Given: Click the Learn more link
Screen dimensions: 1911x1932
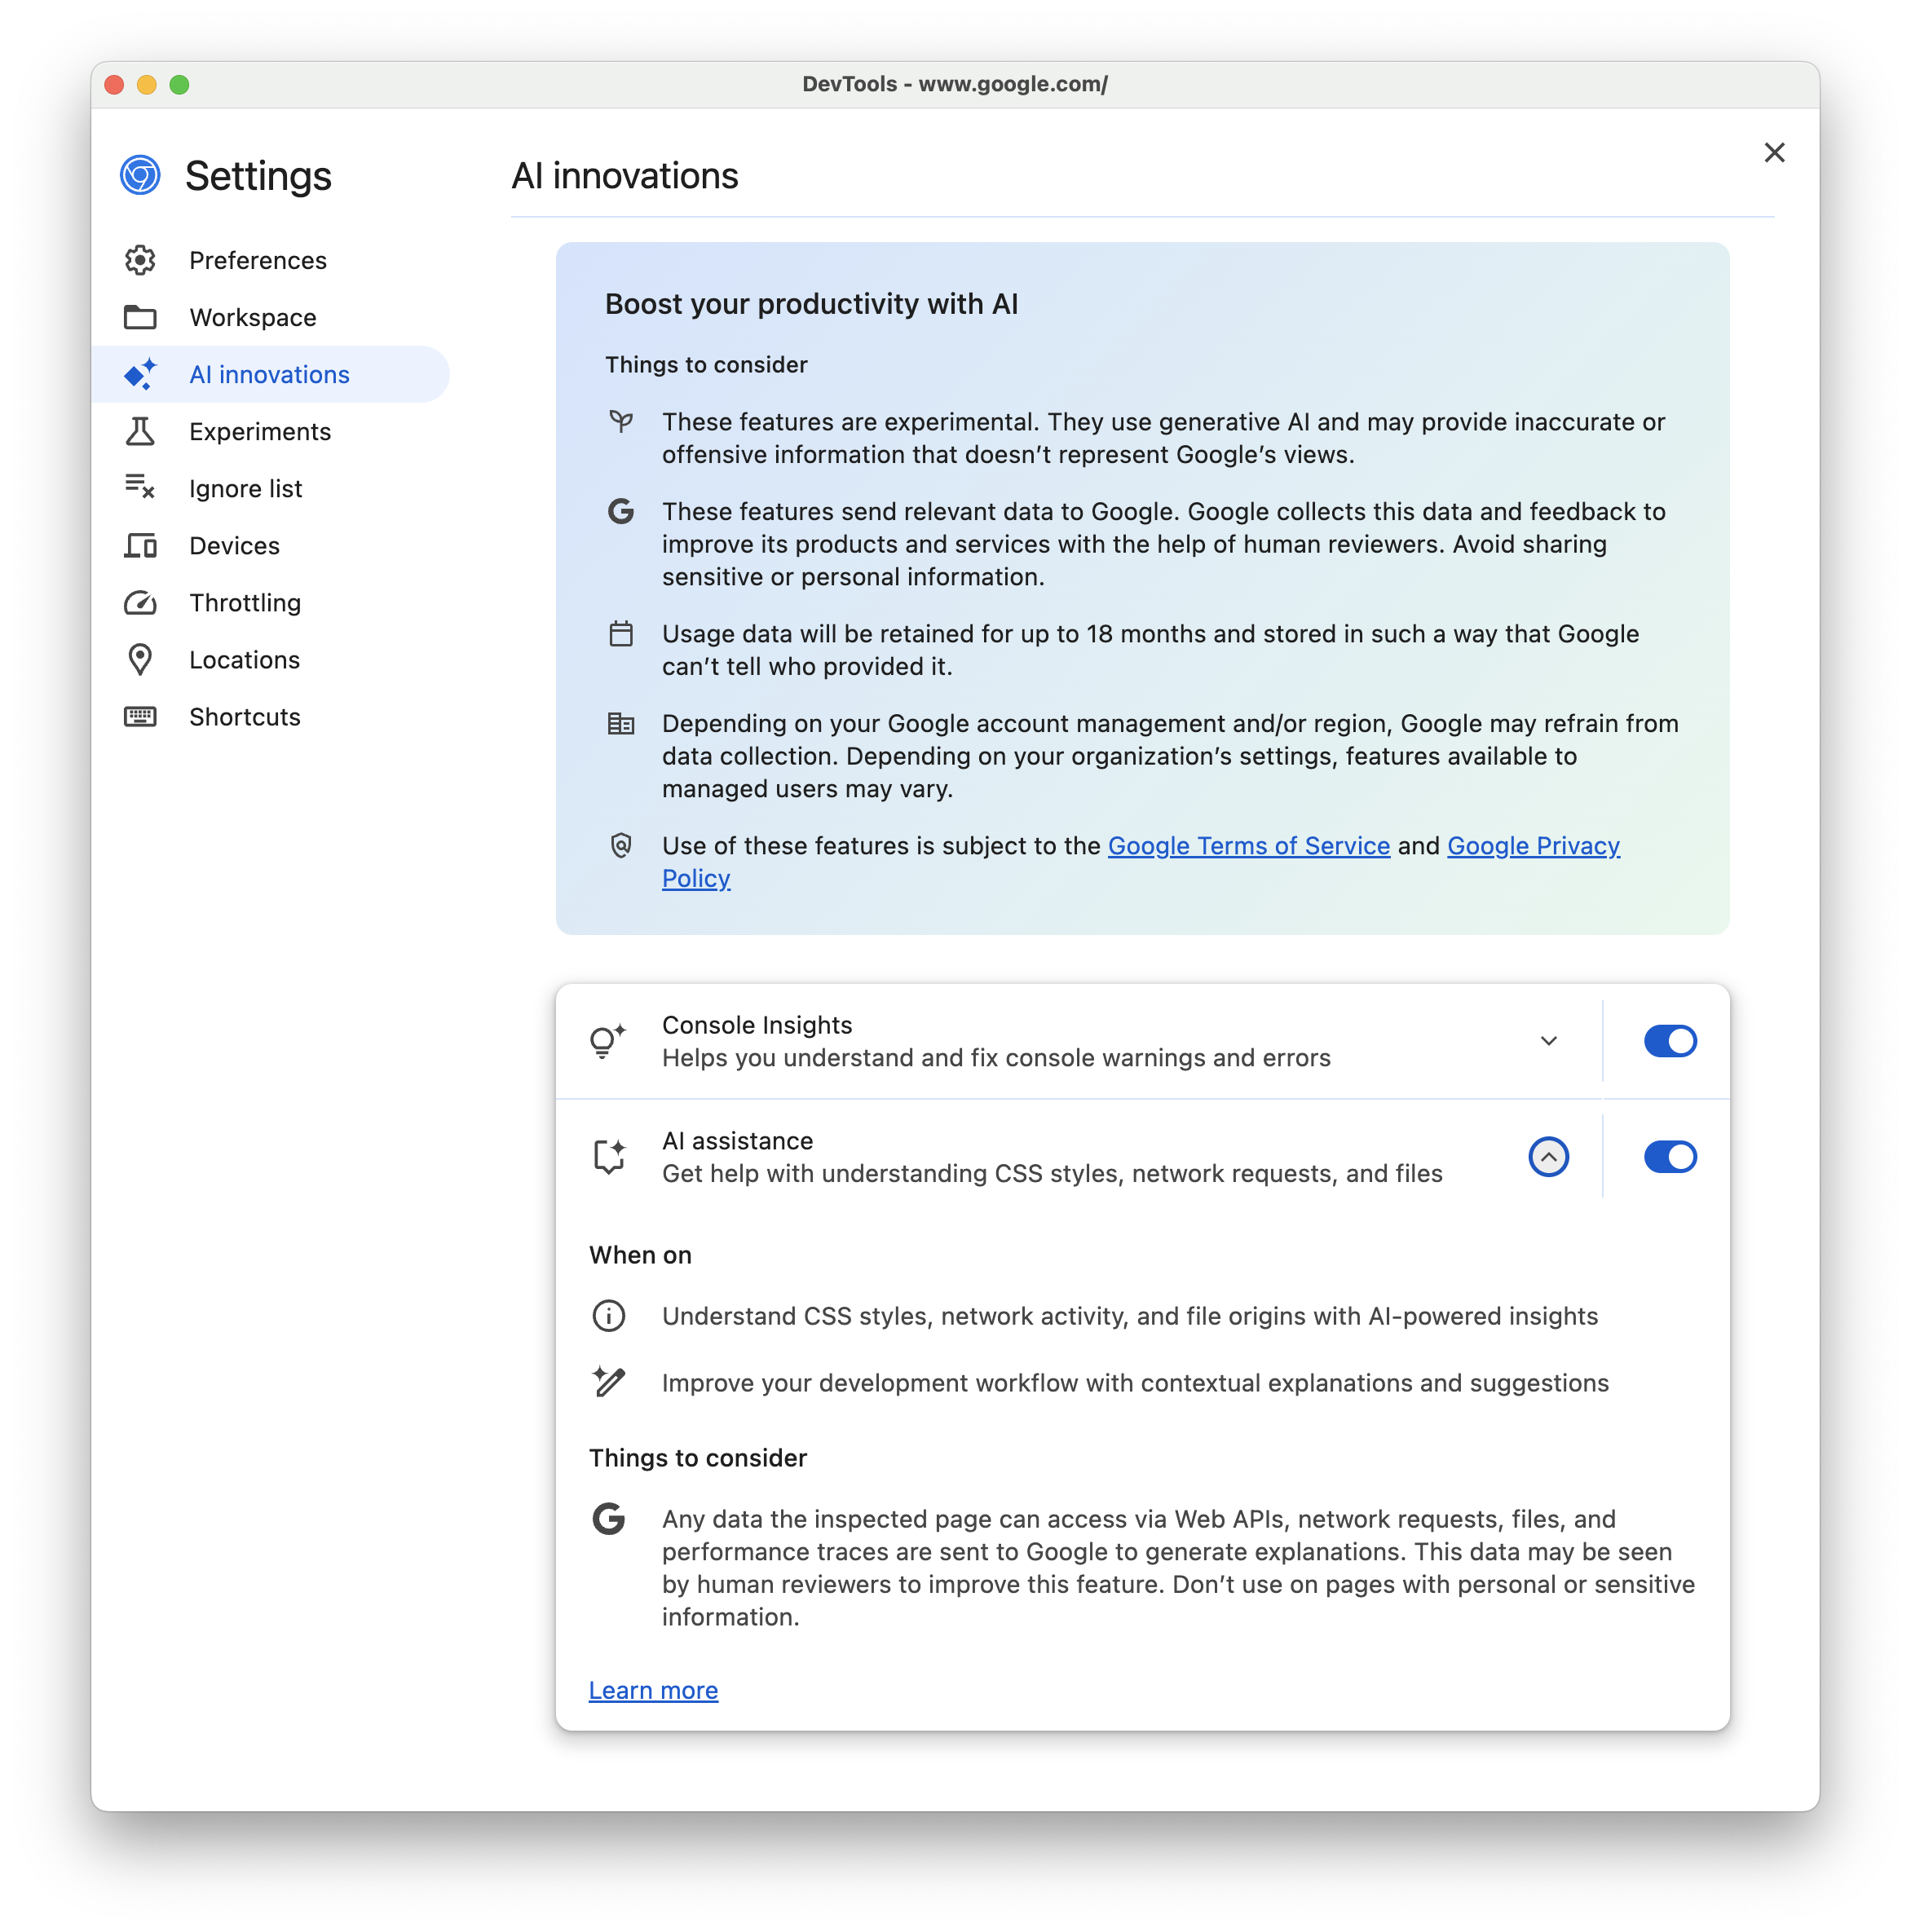Looking at the screenshot, I should click(651, 1691).
